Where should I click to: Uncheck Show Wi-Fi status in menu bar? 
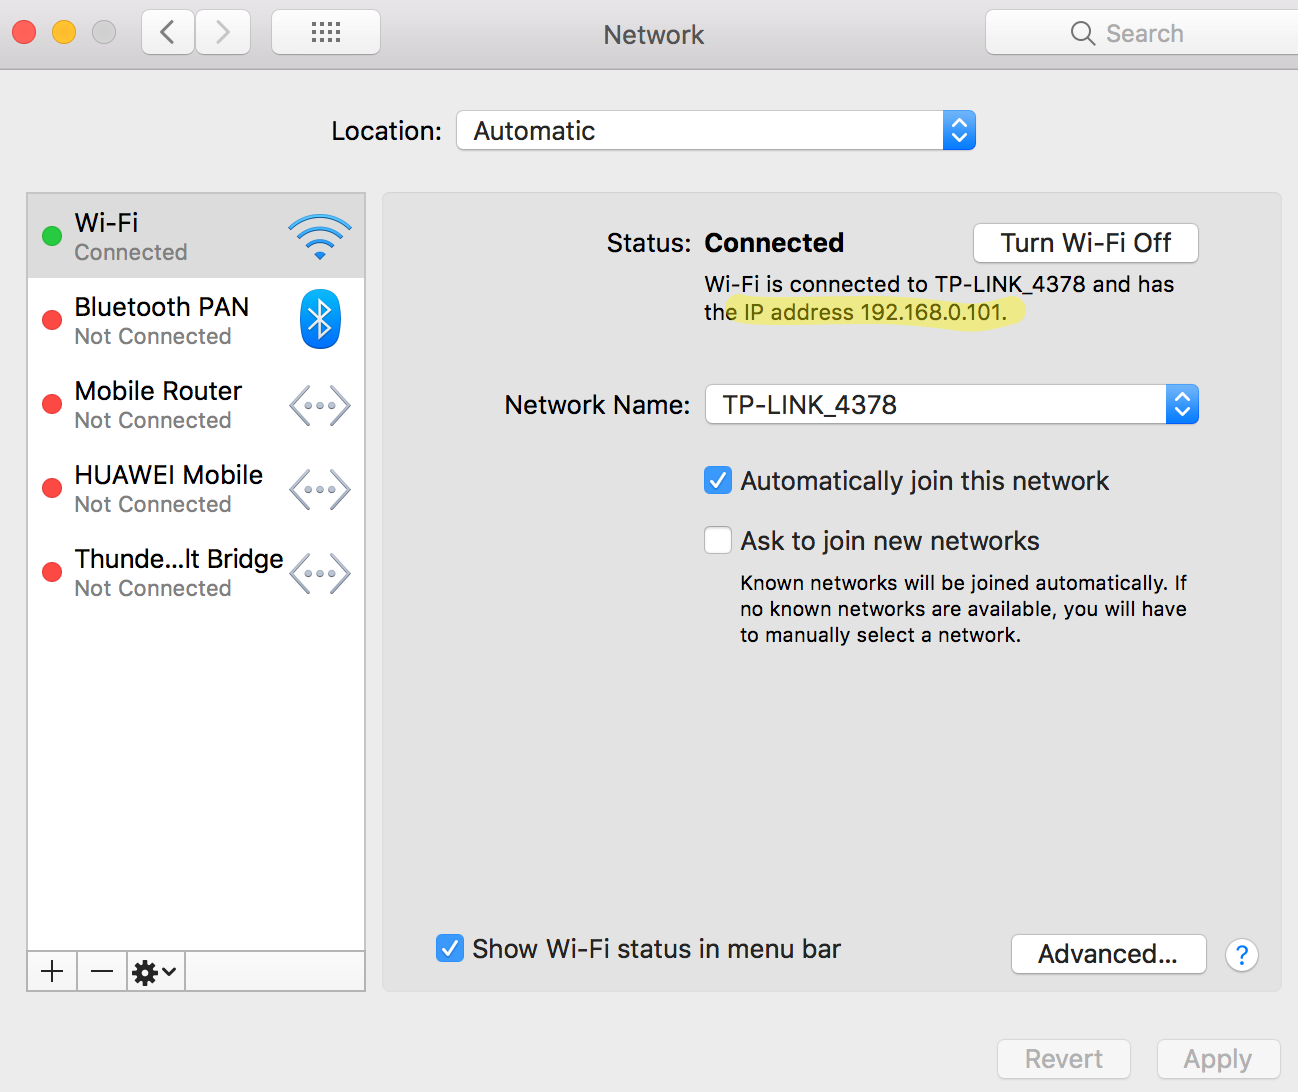pyautogui.click(x=450, y=948)
